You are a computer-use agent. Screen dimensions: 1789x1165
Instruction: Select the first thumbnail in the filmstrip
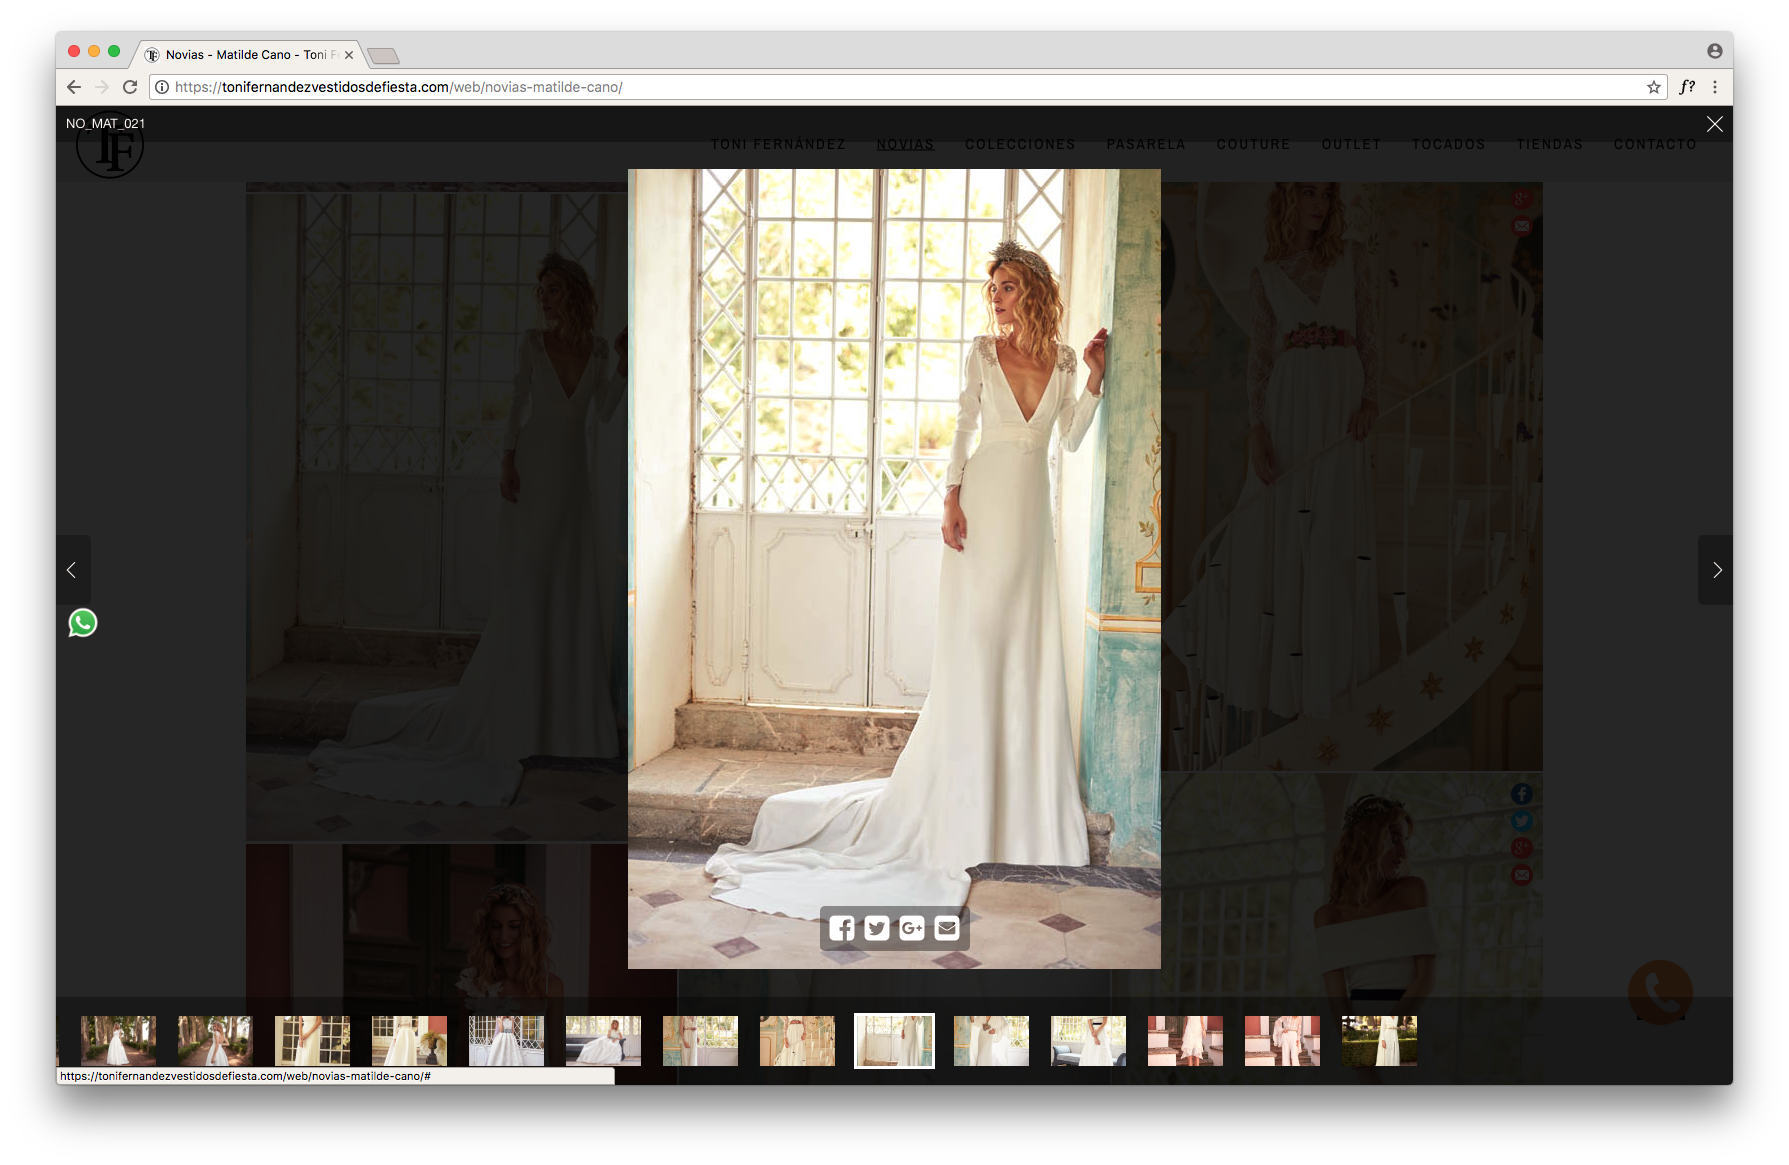[x=118, y=1041]
